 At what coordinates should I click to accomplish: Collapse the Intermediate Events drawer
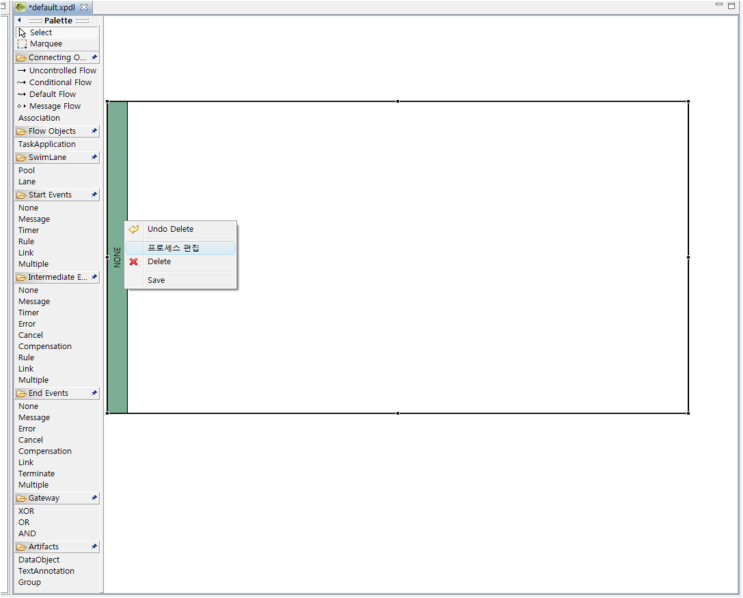51,277
